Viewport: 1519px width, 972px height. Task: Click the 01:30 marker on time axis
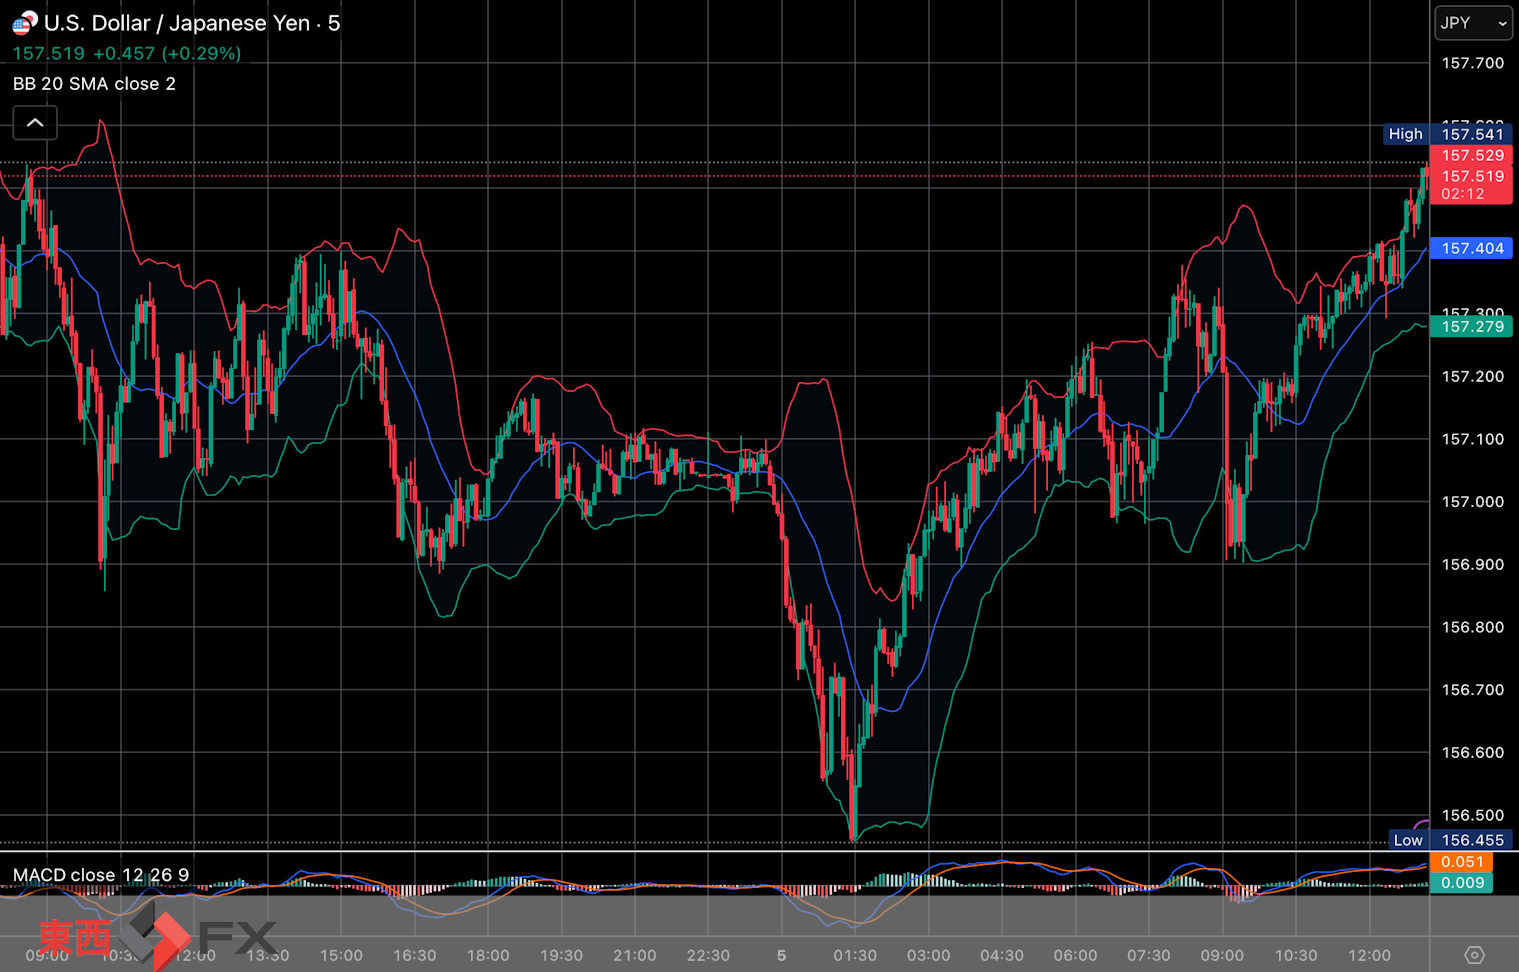click(854, 955)
